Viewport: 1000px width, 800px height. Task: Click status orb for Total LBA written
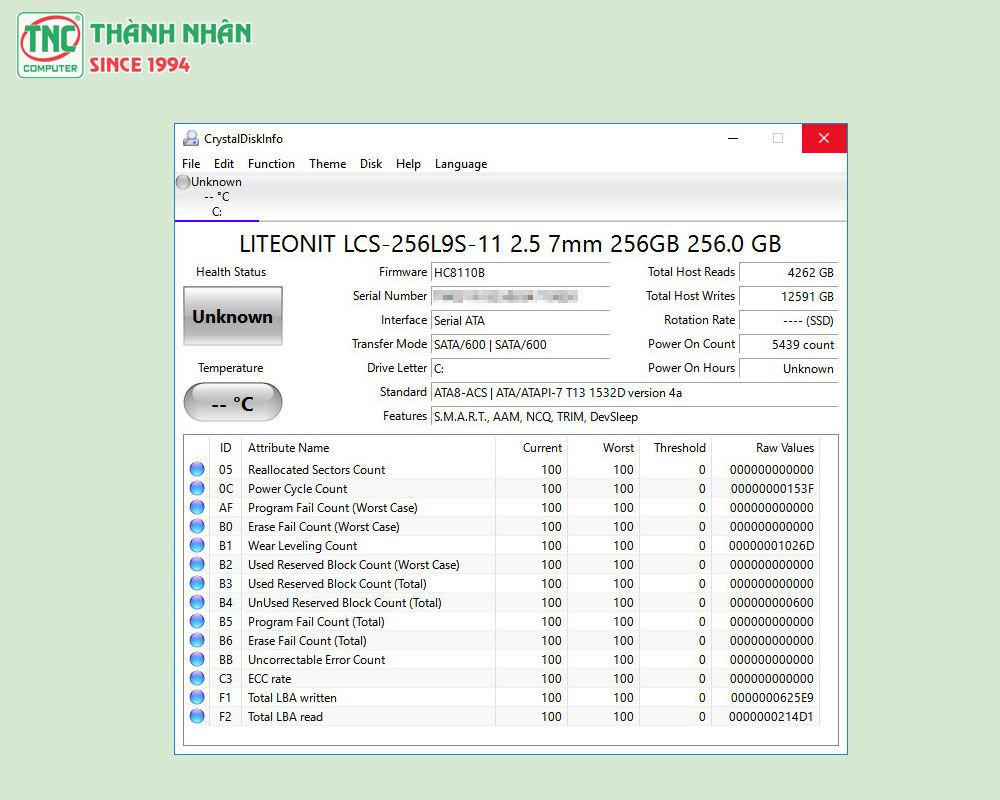coord(197,697)
